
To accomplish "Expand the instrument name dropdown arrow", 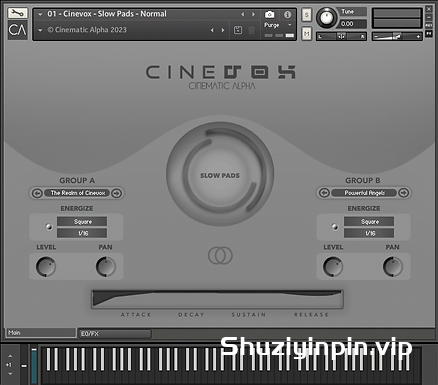I will click(x=40, y=14).
